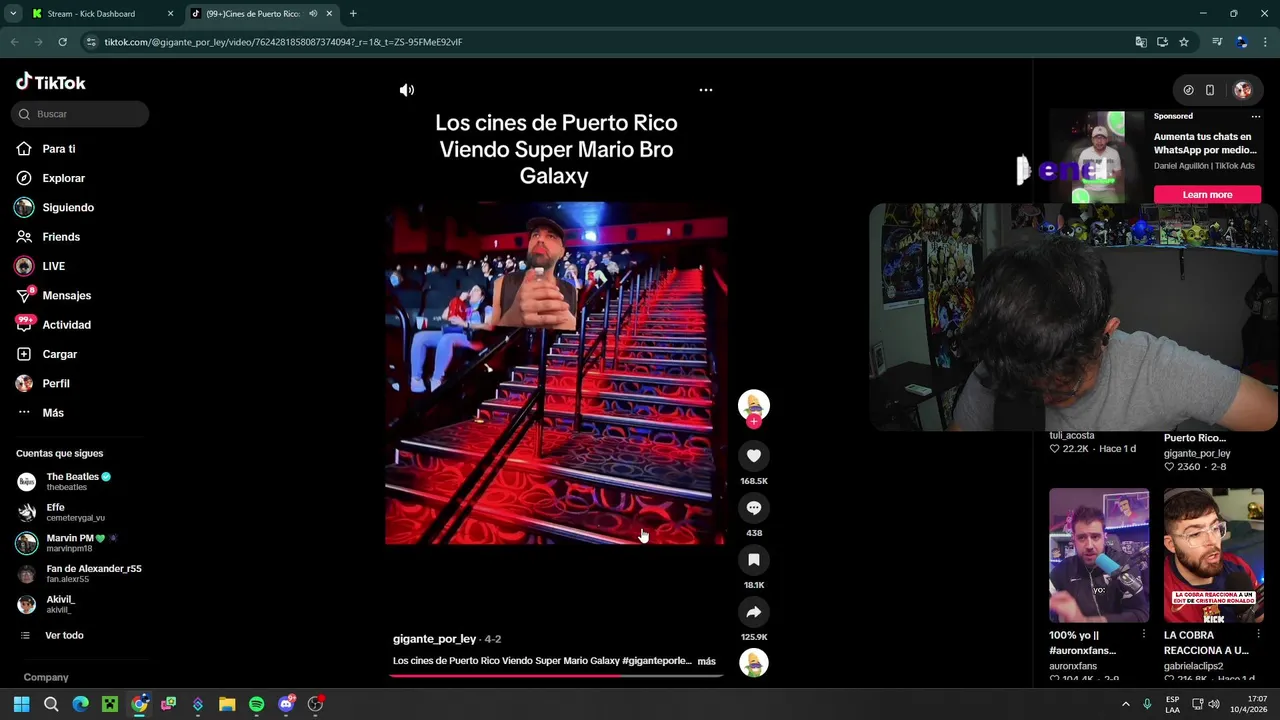Click the TikTok logo
This screenshot has width=1280, height=720.
(51, 82)
